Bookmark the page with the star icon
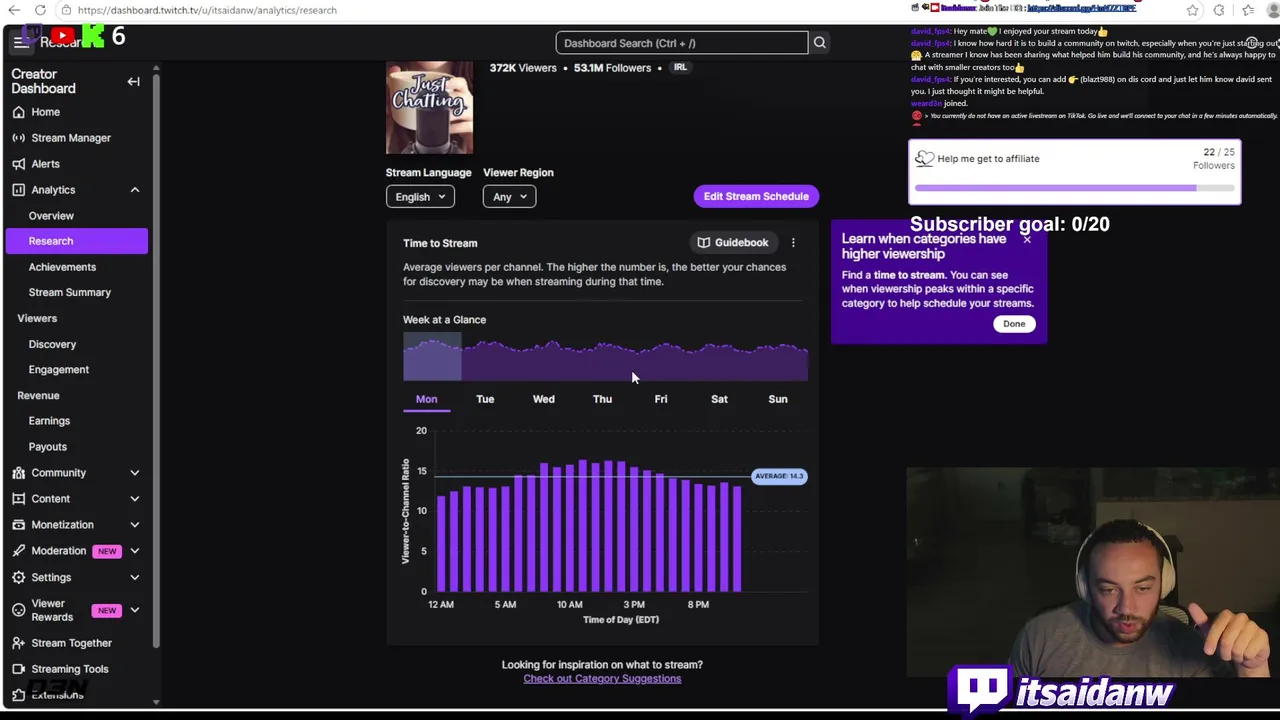This screenshot has height=720, width=1280. coord(1192,10)
